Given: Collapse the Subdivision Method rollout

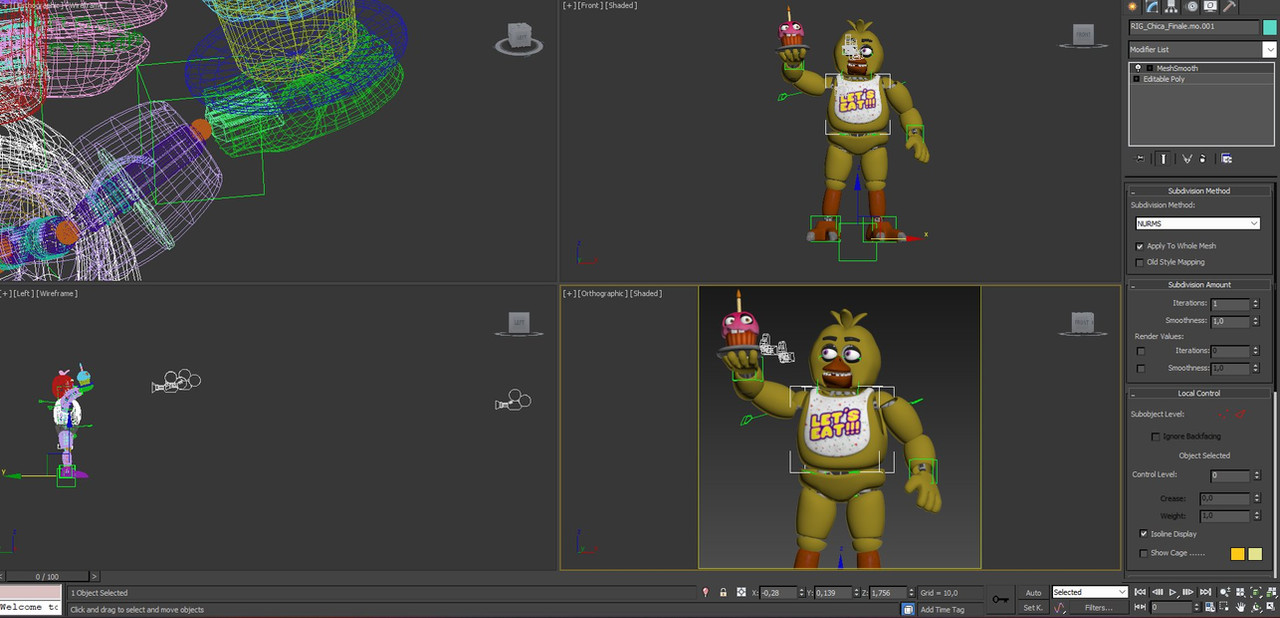Looking at the screenshot, I should point(1199,191).
